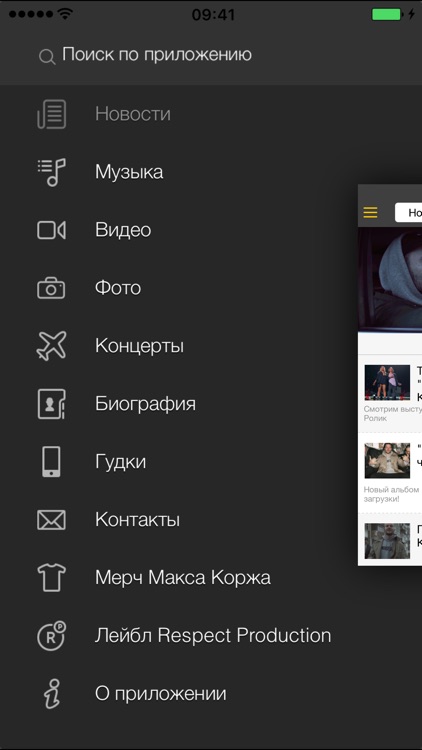Click the Гудки phone icon
Image resolution: width=422 pixels, height=750 pixels.
click(x=51, y=462)
